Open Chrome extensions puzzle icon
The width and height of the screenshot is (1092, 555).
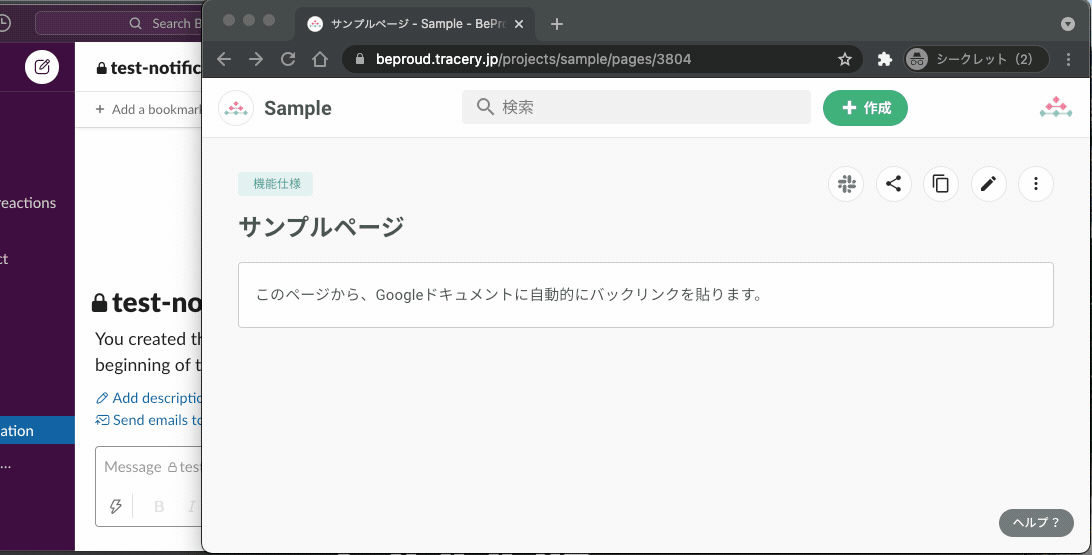click(x=884, y=59)
